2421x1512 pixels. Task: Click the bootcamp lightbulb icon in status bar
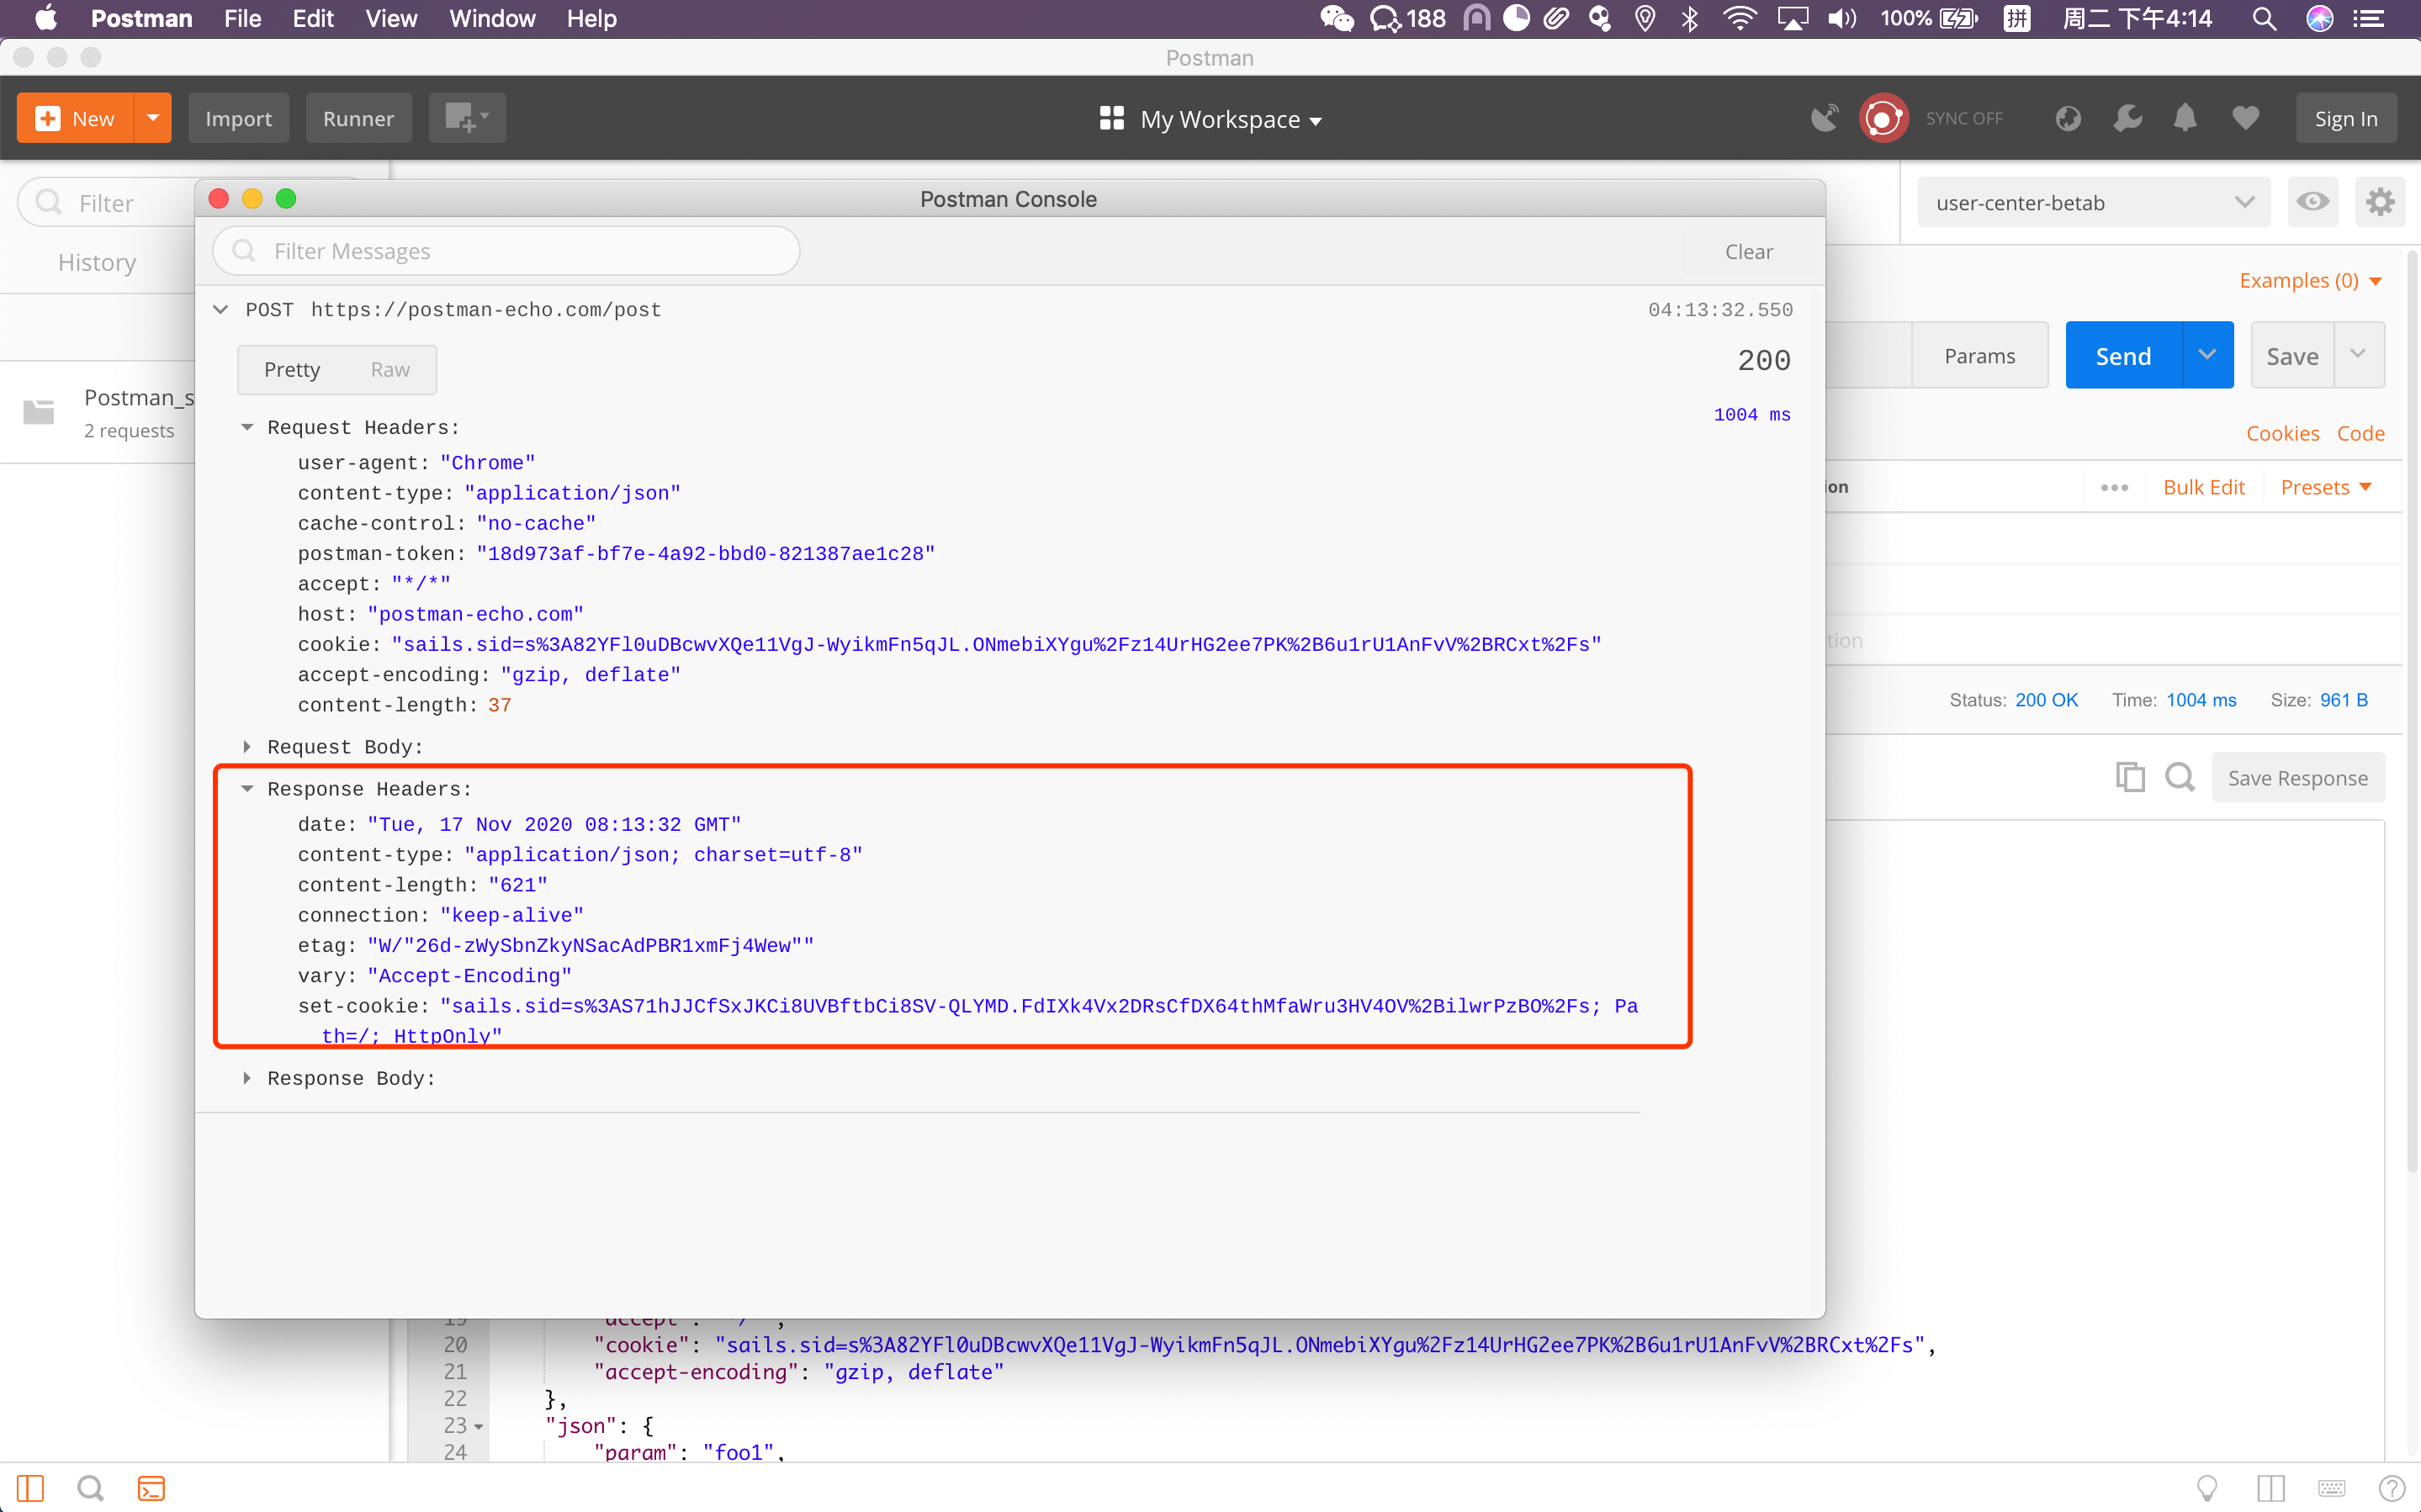2207,1489
